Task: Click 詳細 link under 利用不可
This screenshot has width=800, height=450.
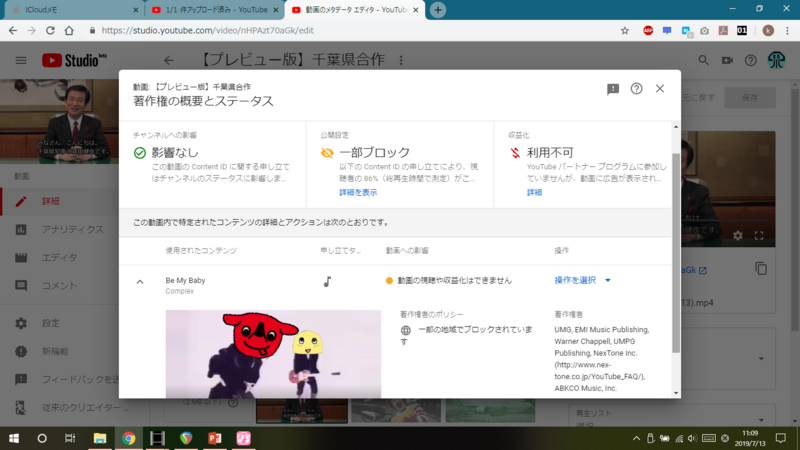Action: 534,192
